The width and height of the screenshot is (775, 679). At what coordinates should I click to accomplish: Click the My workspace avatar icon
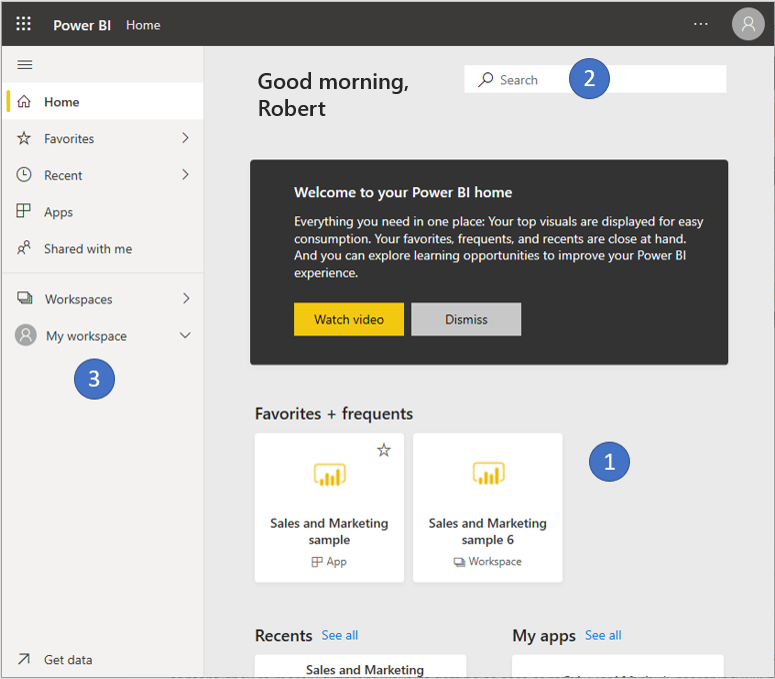(x=26, y=335)
